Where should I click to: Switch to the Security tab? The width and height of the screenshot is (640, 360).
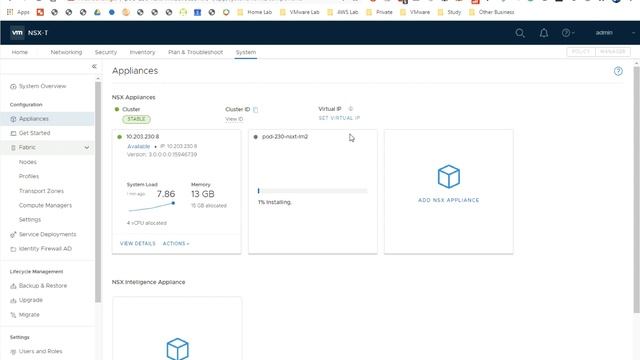coord(106,52)
